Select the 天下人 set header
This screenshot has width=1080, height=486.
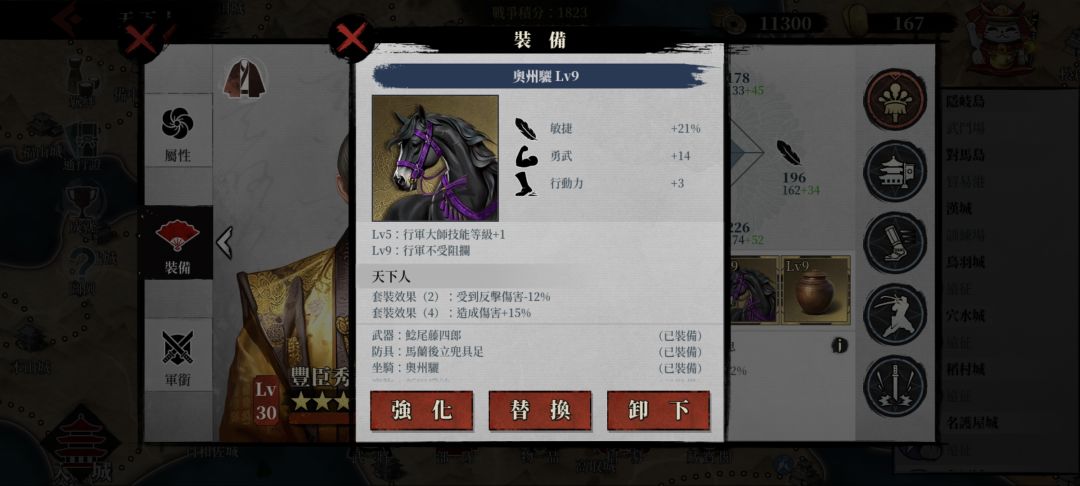391,277
